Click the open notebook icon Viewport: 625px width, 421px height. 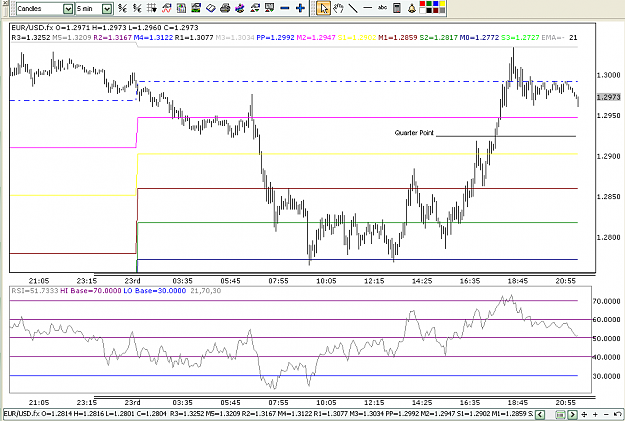210,8
